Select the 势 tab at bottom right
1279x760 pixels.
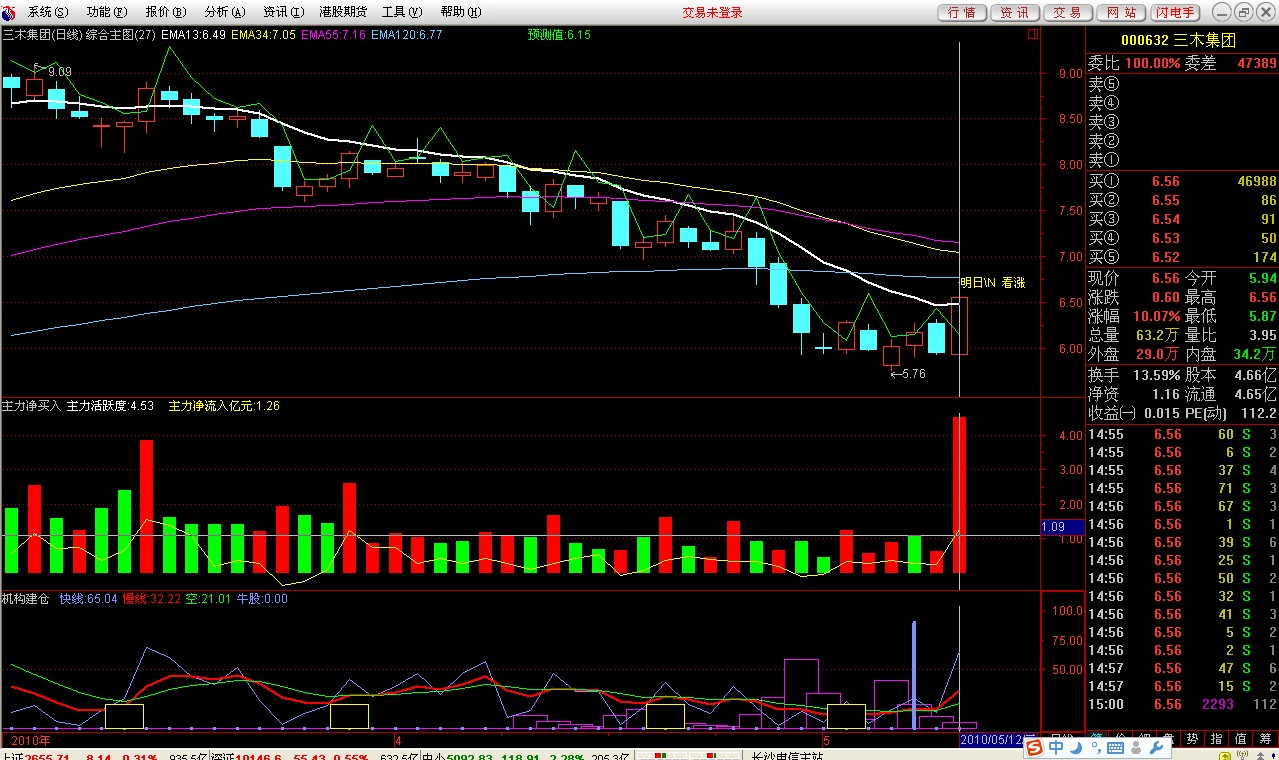tap(1192, 739)
